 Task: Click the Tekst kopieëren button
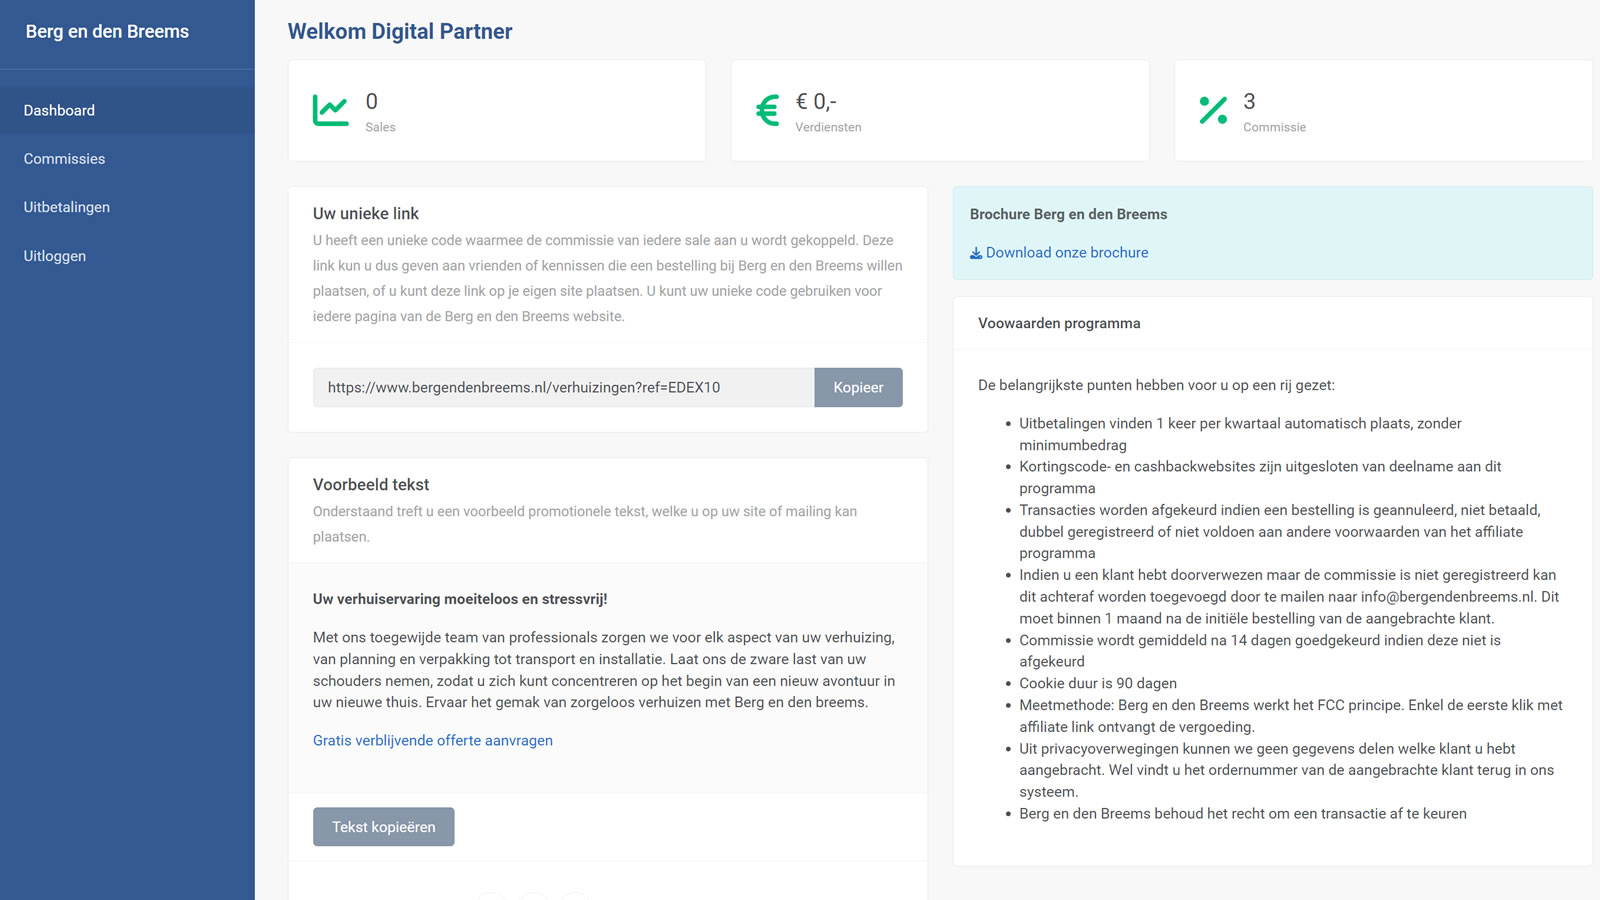(384, 827)
